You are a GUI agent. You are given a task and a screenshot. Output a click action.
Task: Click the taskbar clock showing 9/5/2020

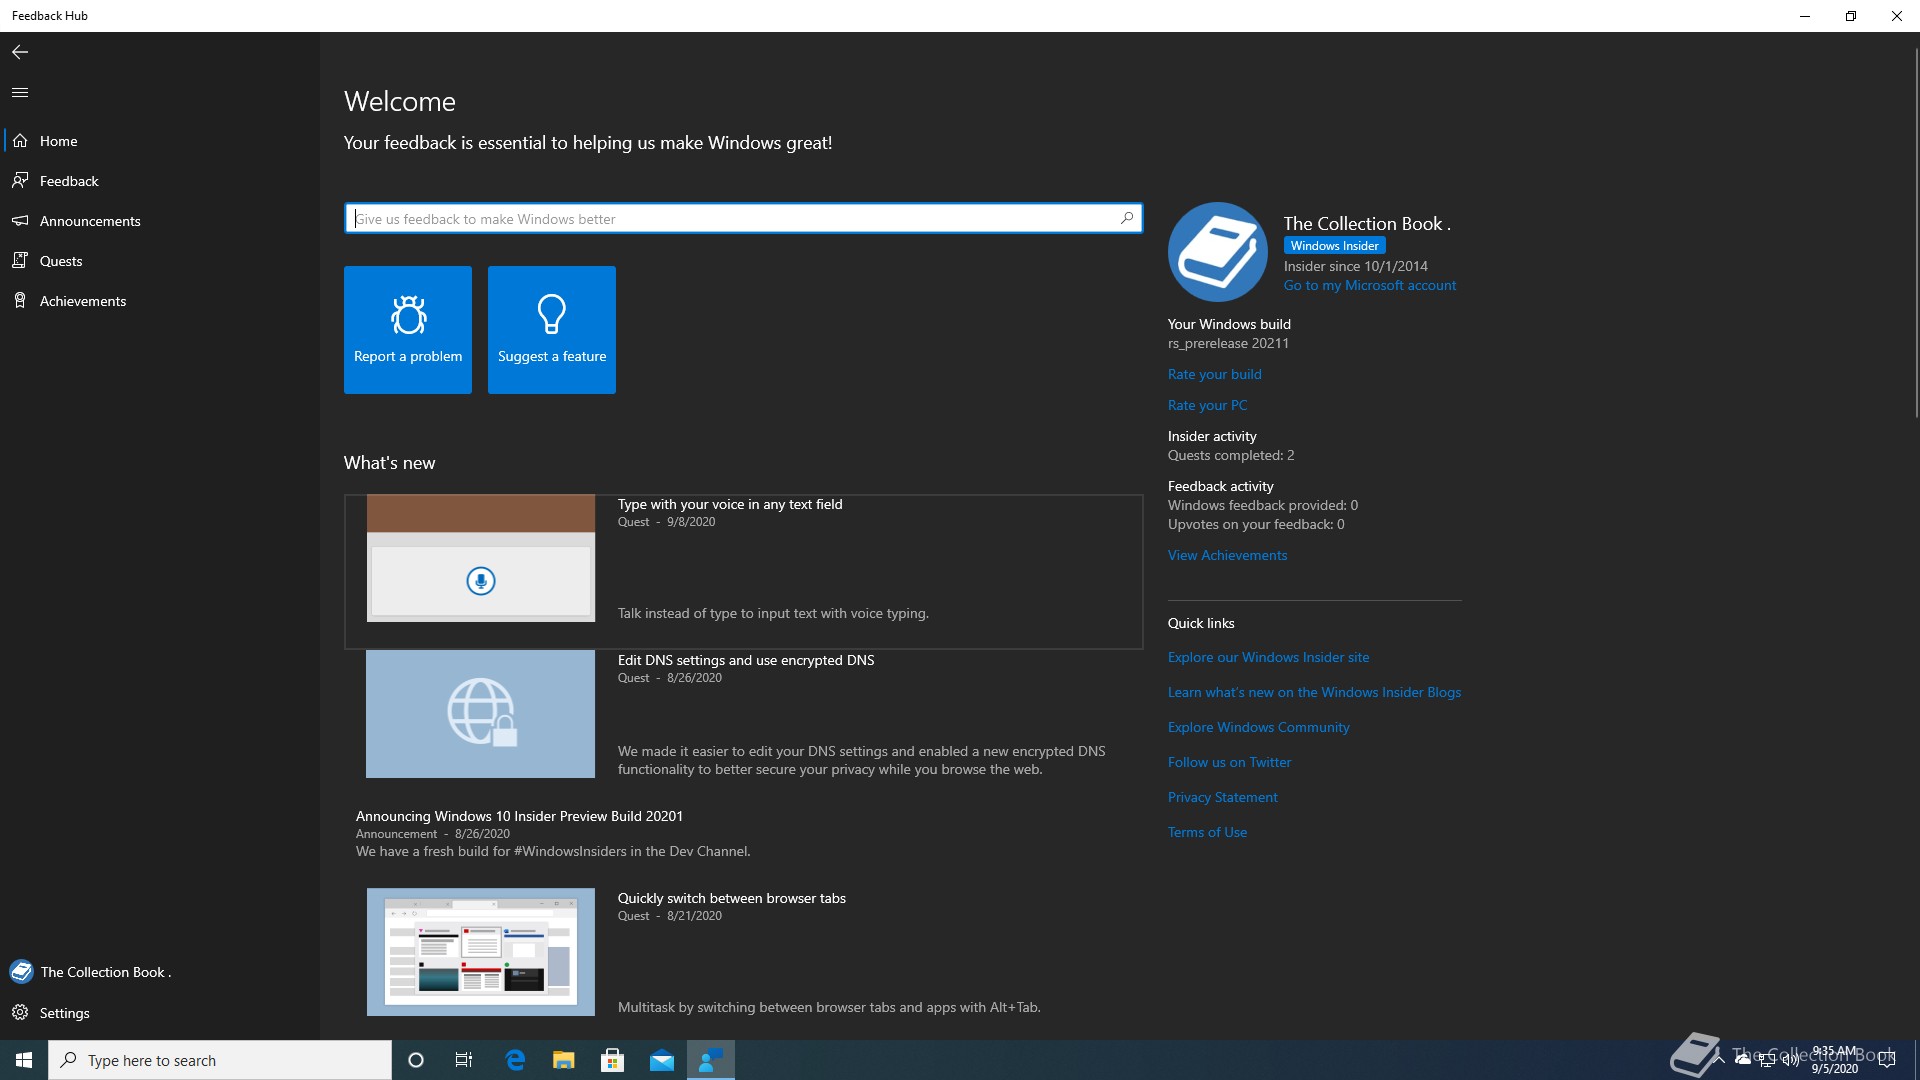point(1834,1060)
